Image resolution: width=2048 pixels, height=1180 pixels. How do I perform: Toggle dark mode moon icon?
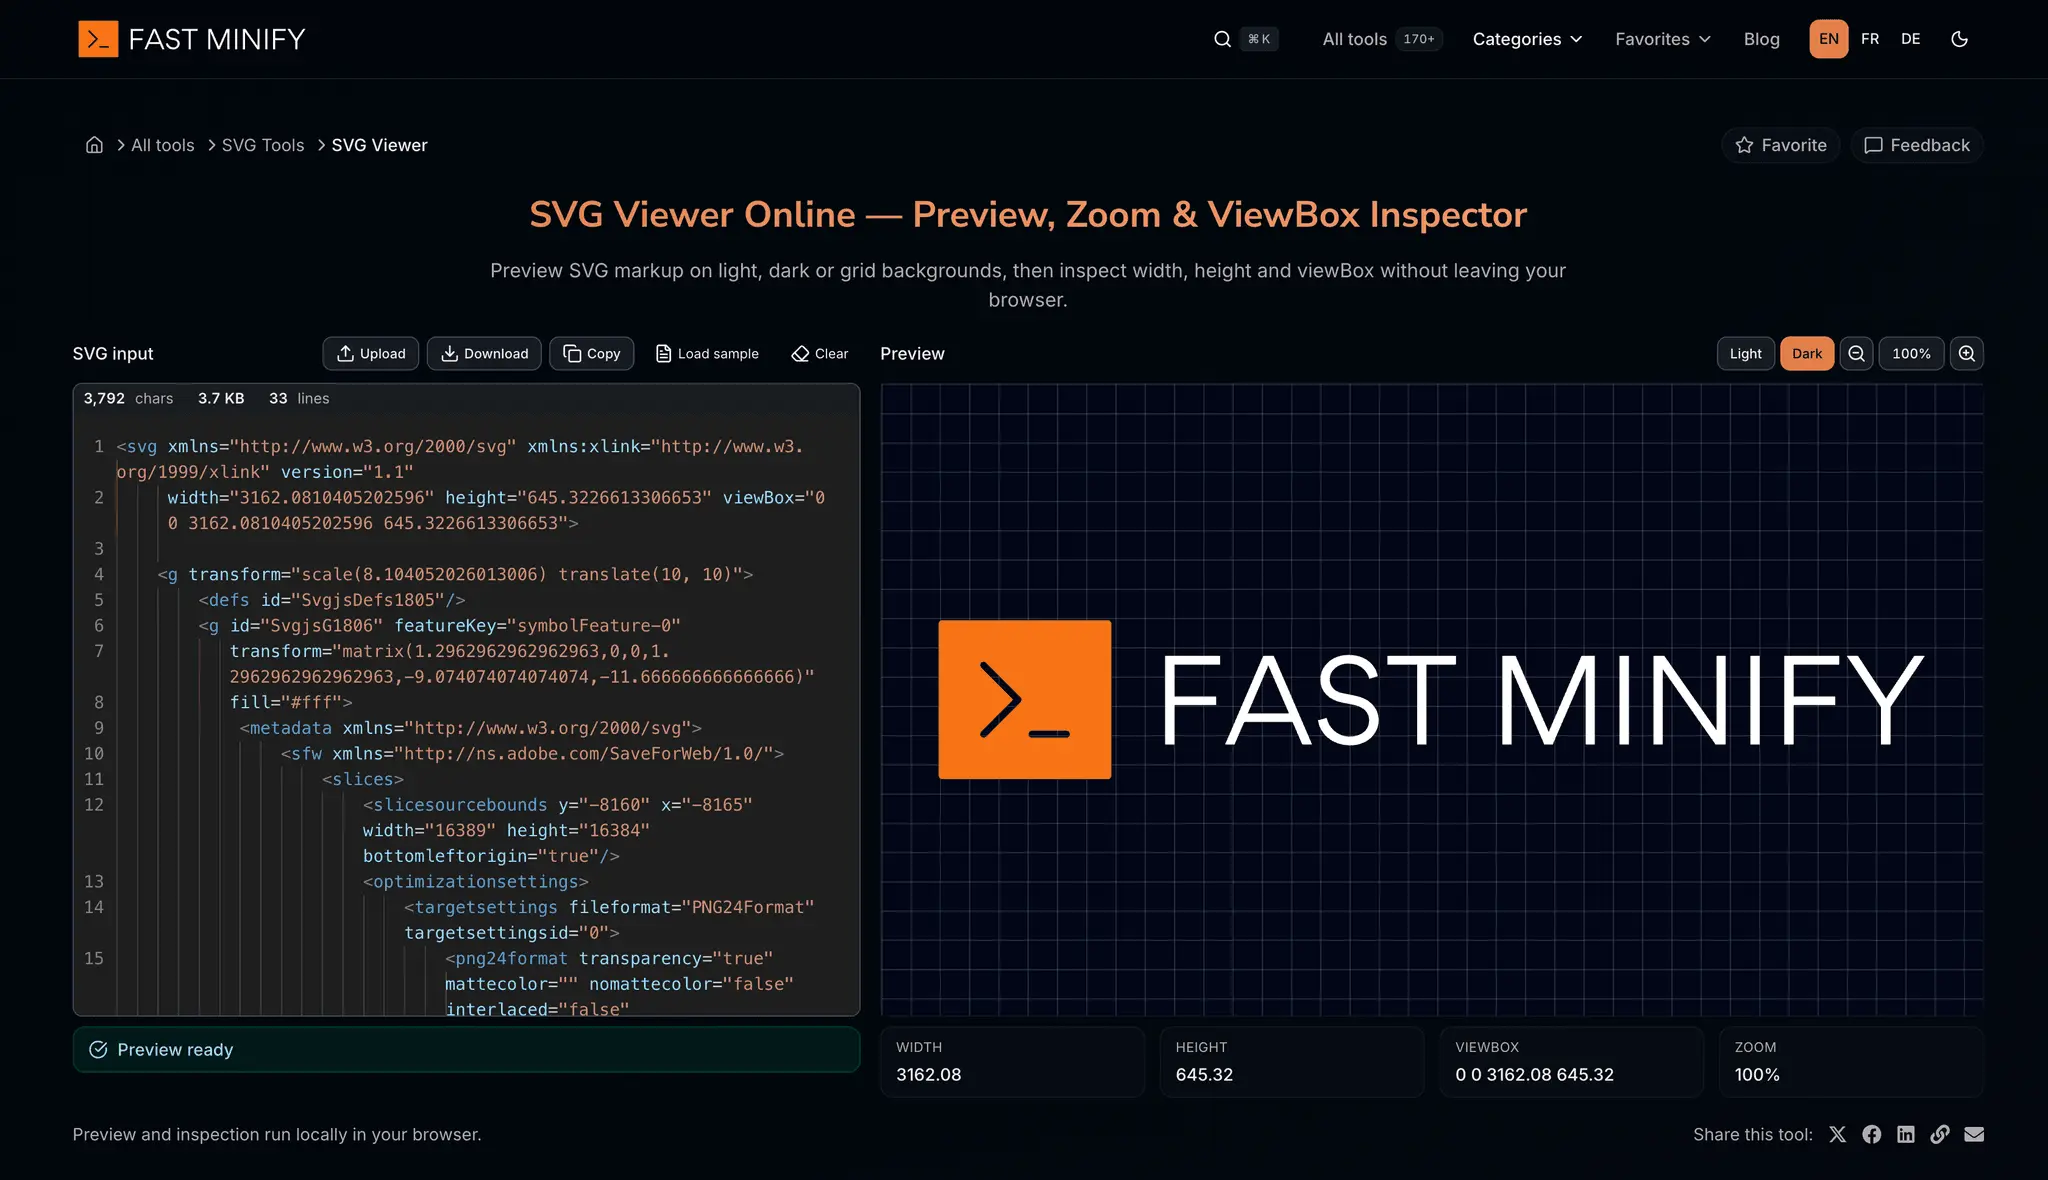coord(1959,39)
